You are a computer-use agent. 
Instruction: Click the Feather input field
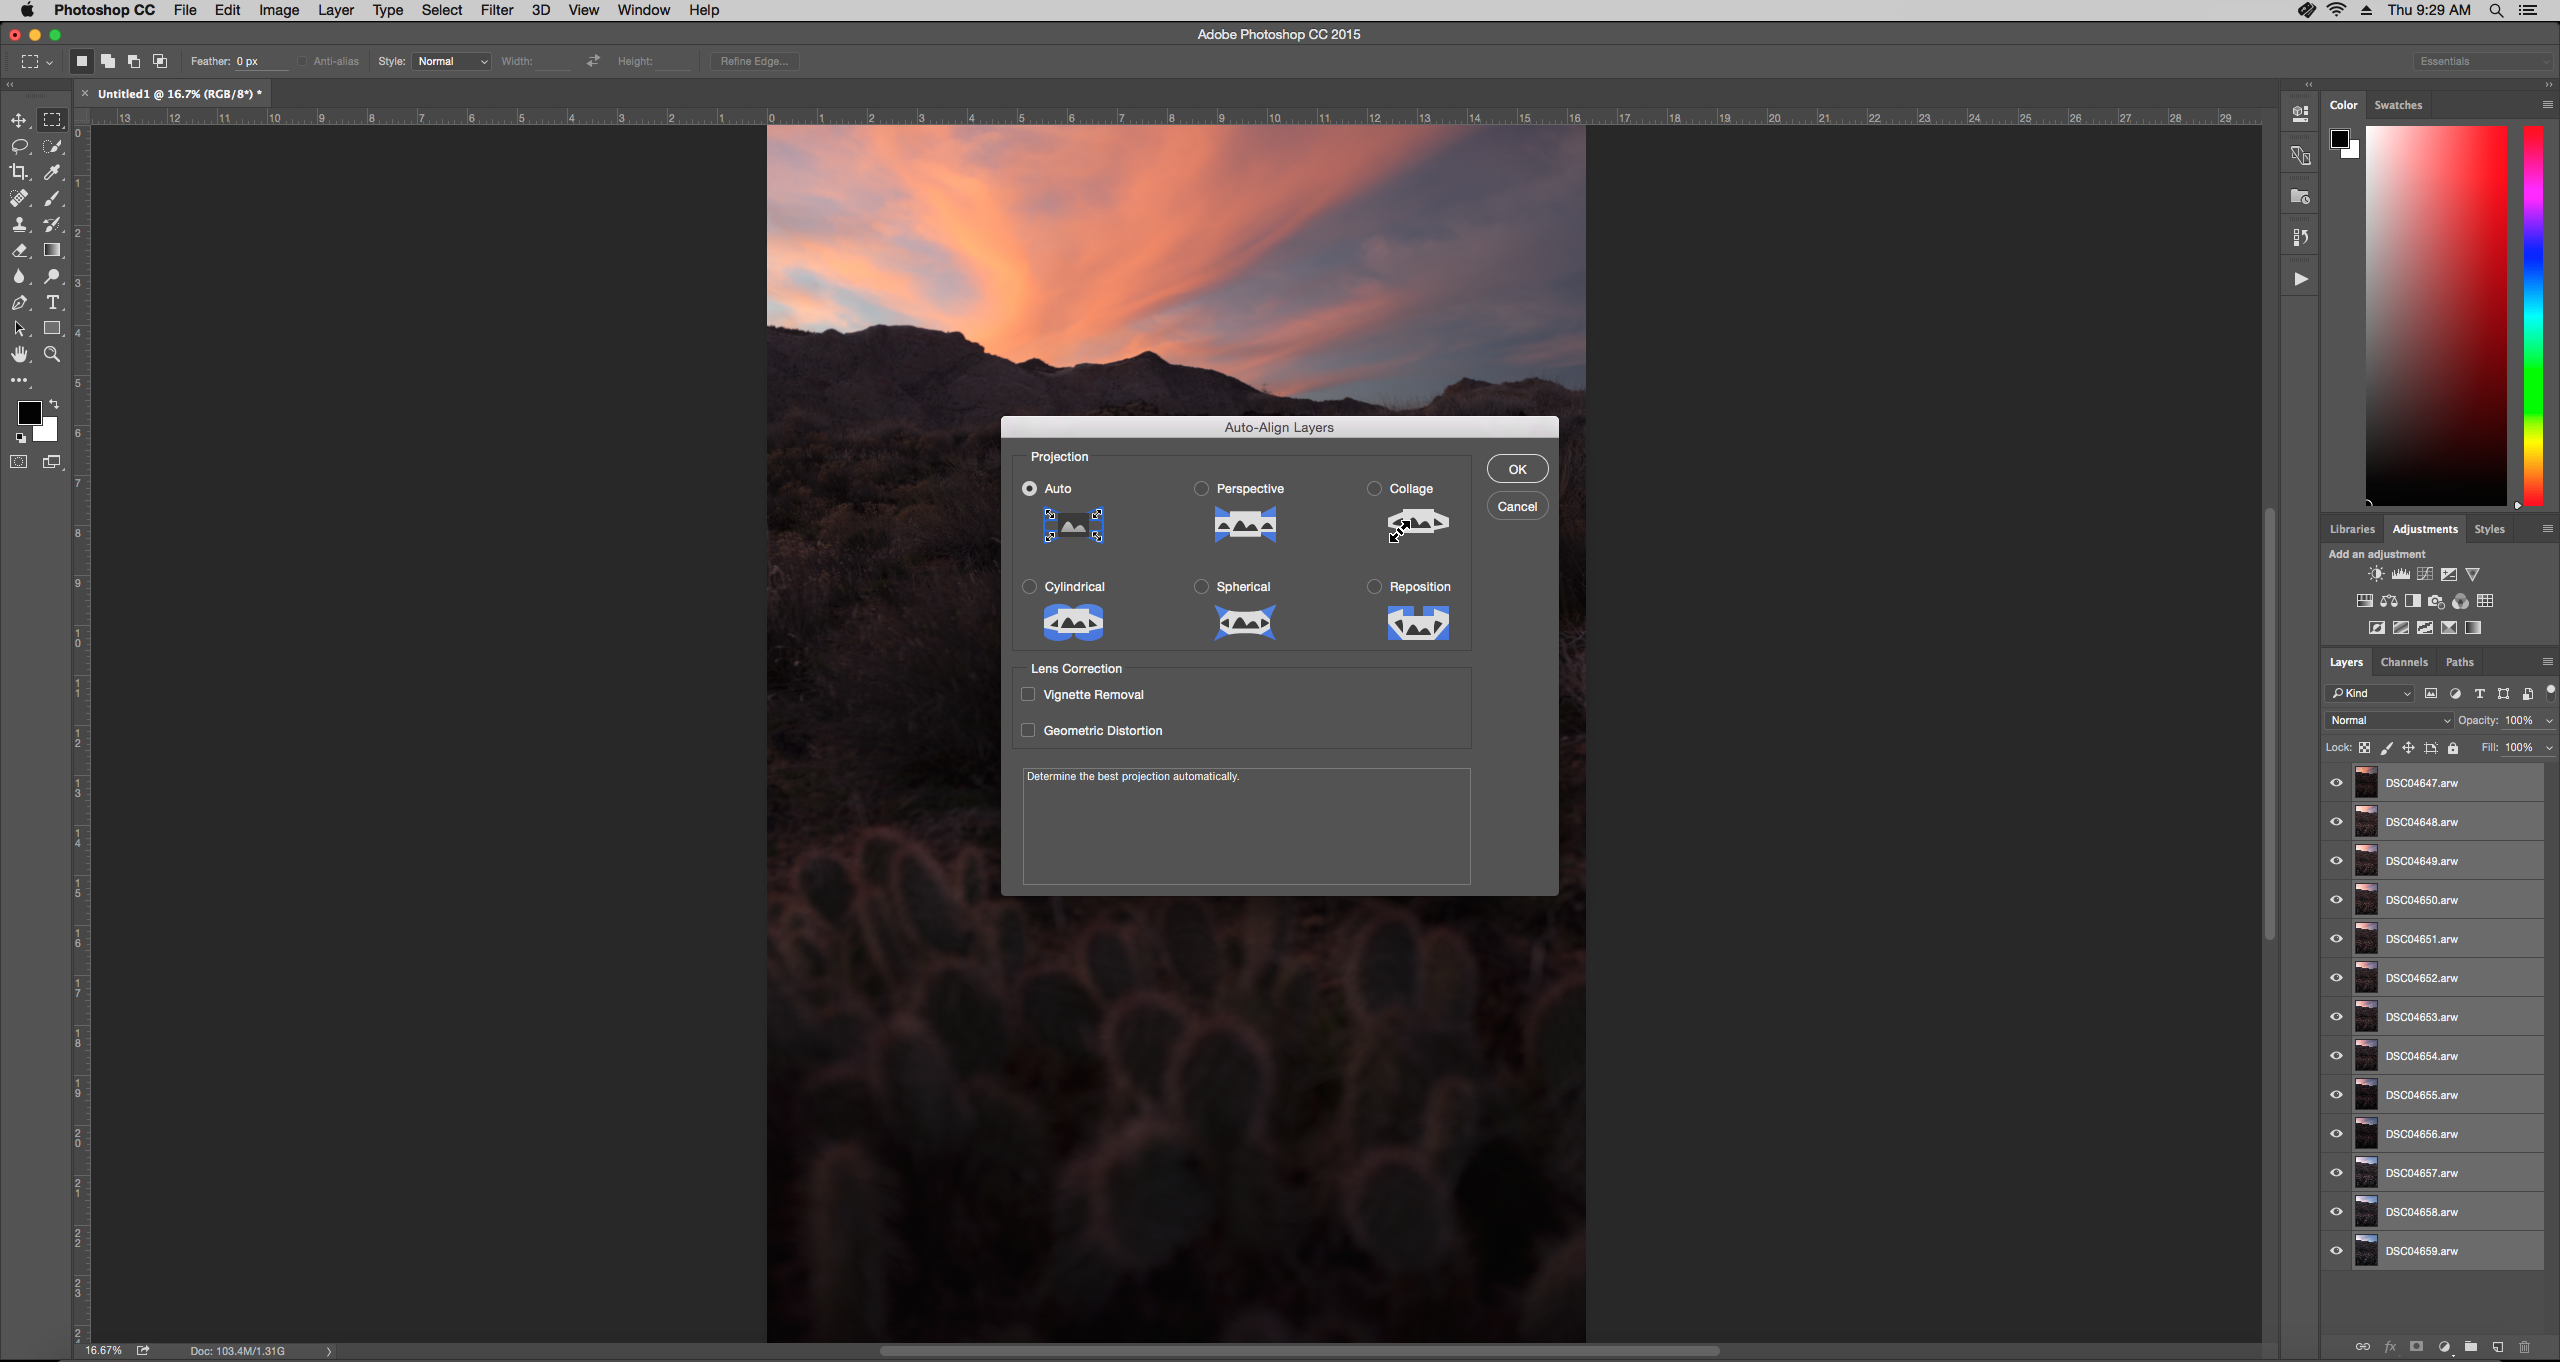coord(260,61)
